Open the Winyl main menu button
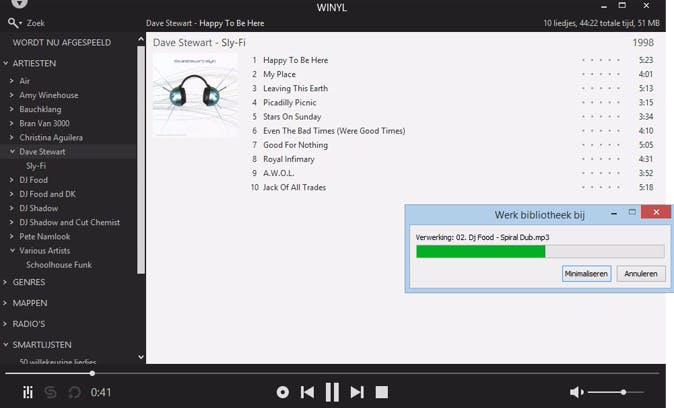The width and height of the screenshot is (674, 408). tap(19, 3)
